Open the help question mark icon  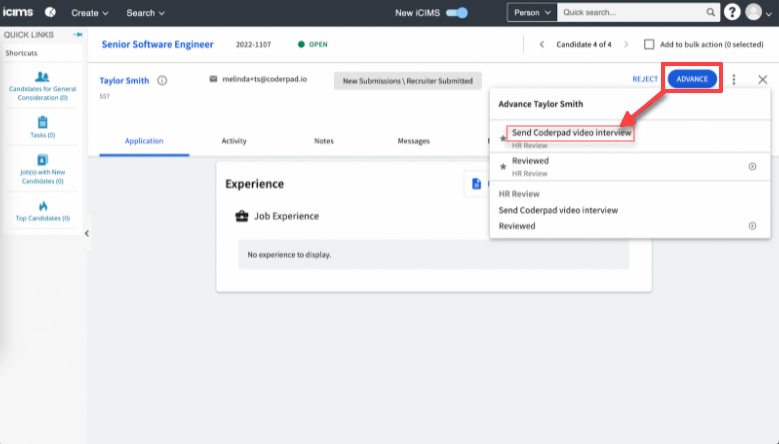(x=732, y=13)
